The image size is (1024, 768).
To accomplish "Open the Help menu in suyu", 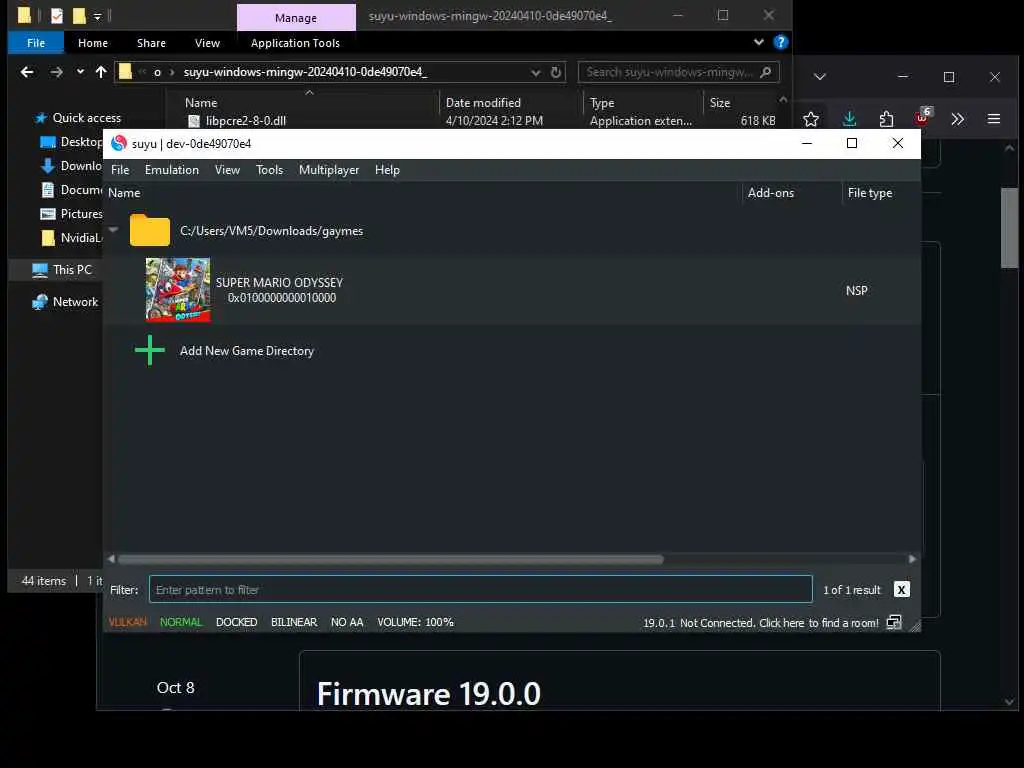I will tap(387, 170).
